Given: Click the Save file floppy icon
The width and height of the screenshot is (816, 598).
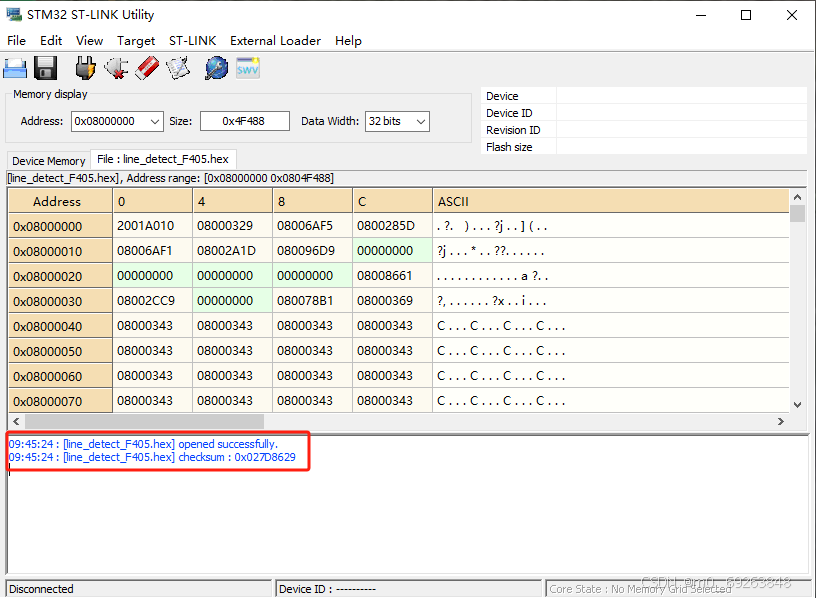Looking at the screenshot, I should (45, 68).
